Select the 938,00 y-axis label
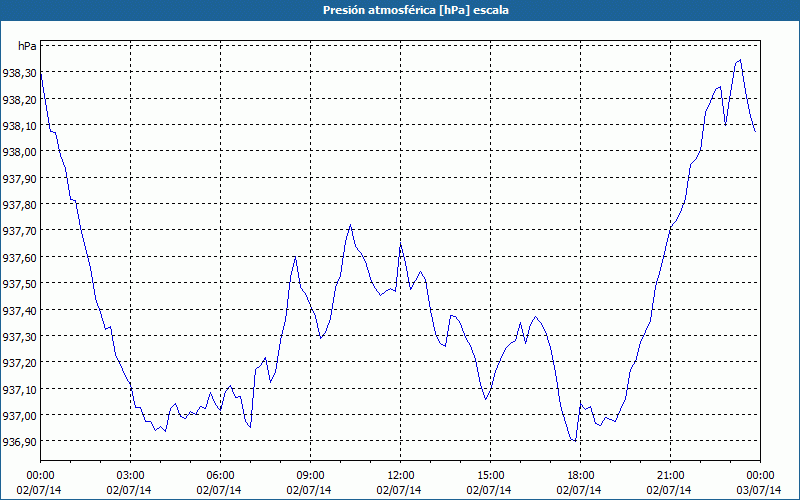 click(19, 152)
